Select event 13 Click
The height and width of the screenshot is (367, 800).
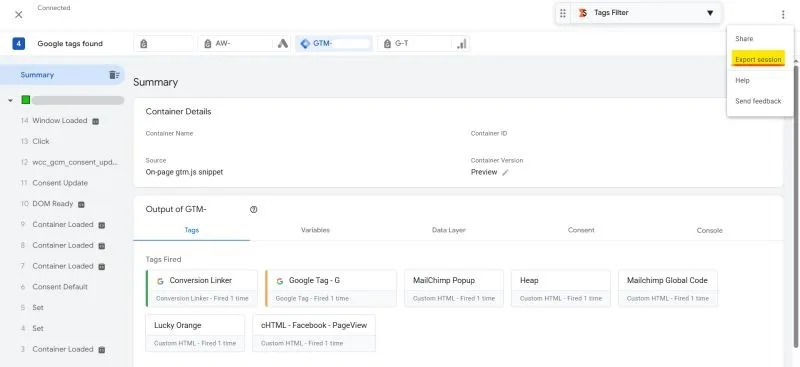(x=36, y=141)
